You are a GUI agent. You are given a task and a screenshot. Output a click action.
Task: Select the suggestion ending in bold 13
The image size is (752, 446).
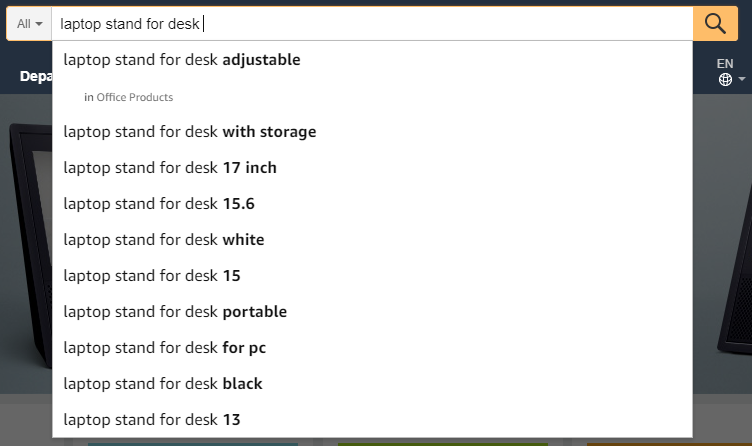pyautogui.click(x=152, y=419)
